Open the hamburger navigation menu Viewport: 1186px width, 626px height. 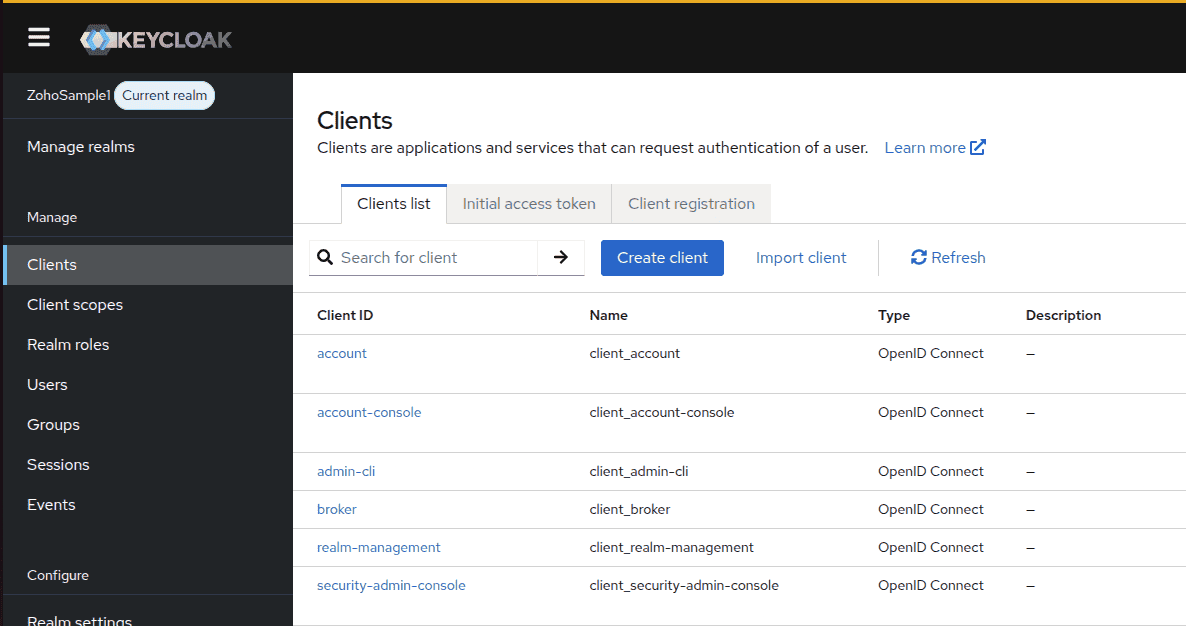tap(39, 38)
